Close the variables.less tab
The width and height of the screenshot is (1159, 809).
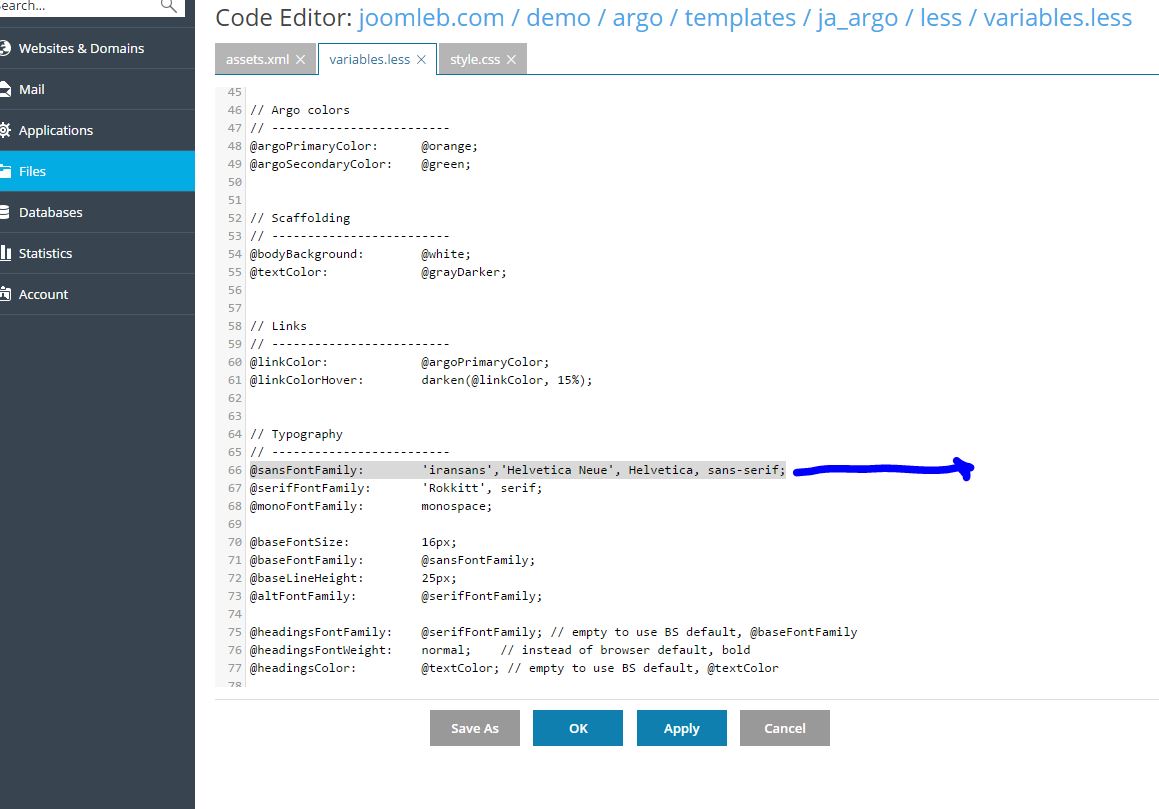click(x=421, y=59)
